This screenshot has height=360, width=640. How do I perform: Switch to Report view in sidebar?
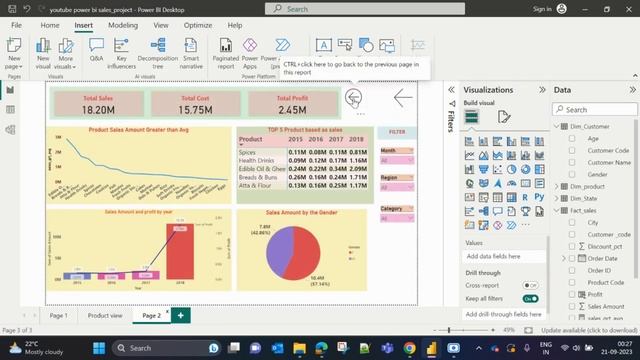(10, 90)
